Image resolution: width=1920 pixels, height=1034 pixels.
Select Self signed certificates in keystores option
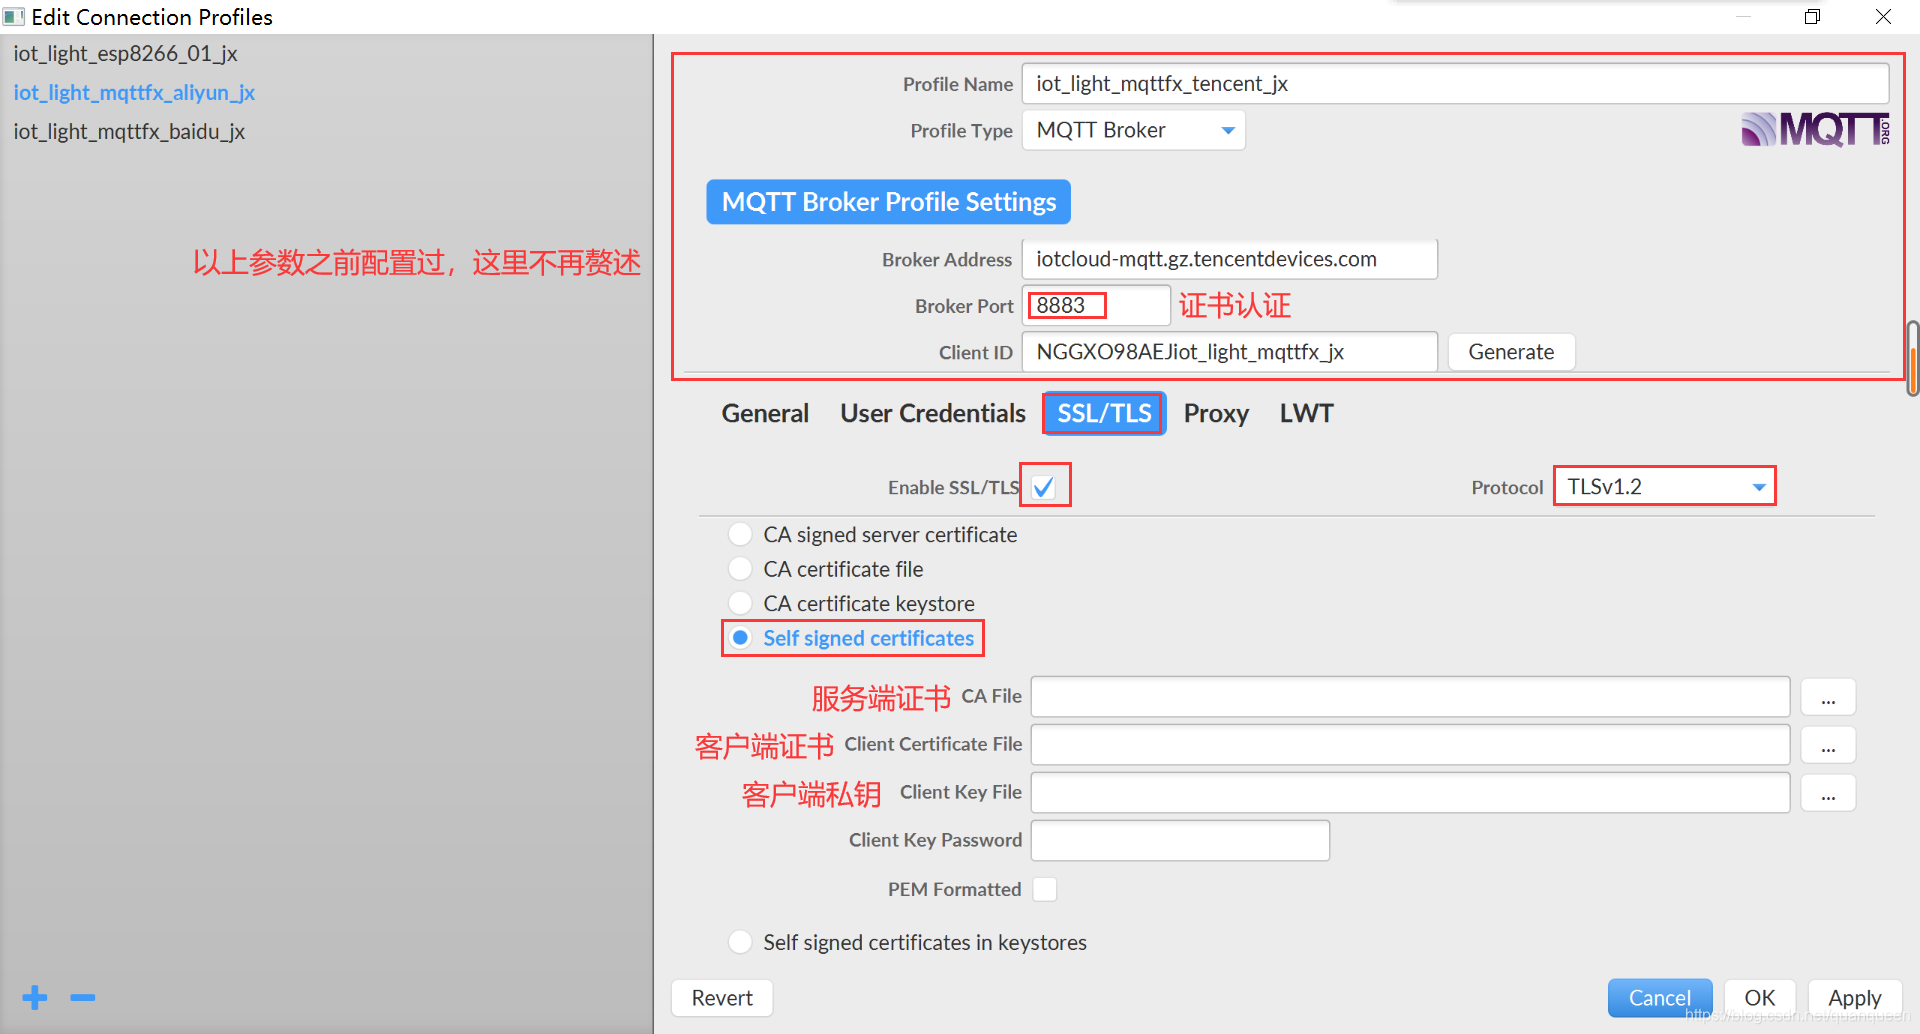click(x=908, y=942)
